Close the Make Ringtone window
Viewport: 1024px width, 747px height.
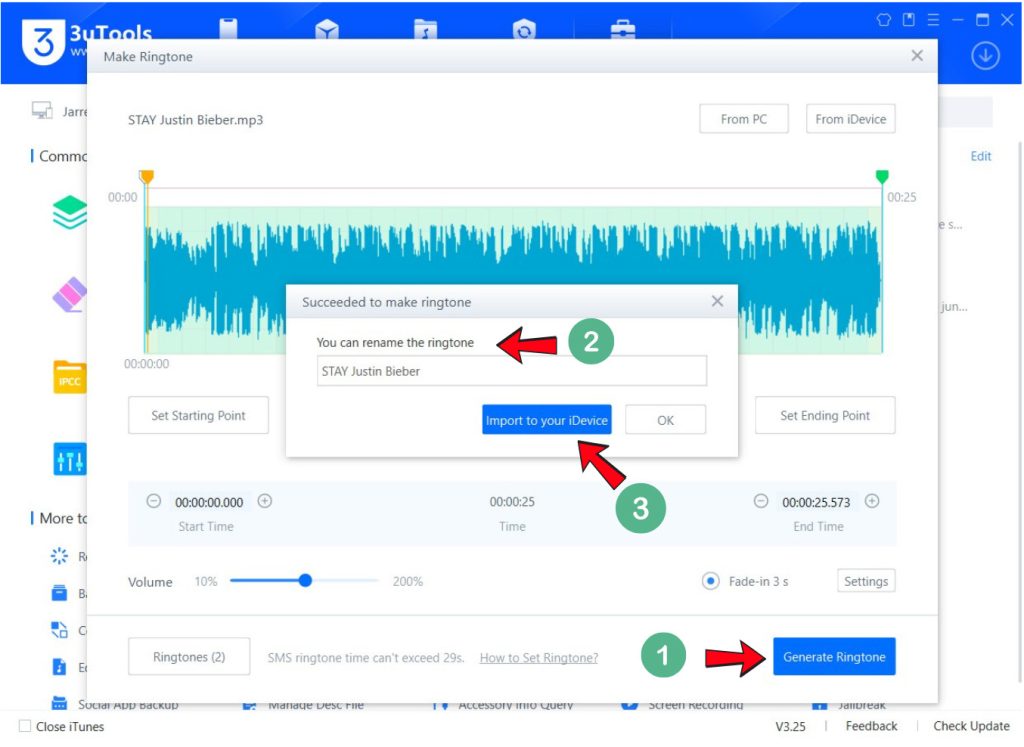[917, 56]
